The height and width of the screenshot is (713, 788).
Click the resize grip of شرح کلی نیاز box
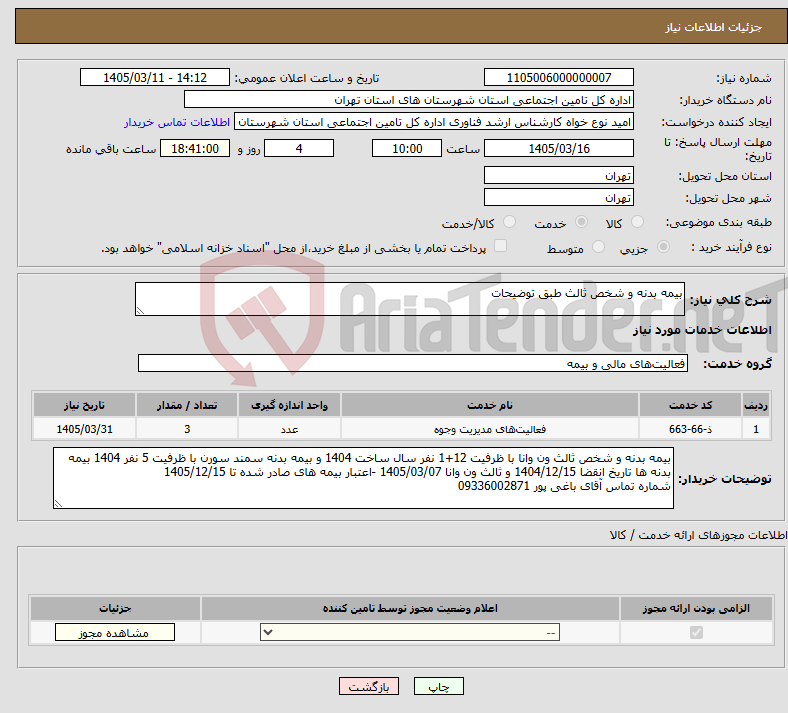(x=140, y=311)
